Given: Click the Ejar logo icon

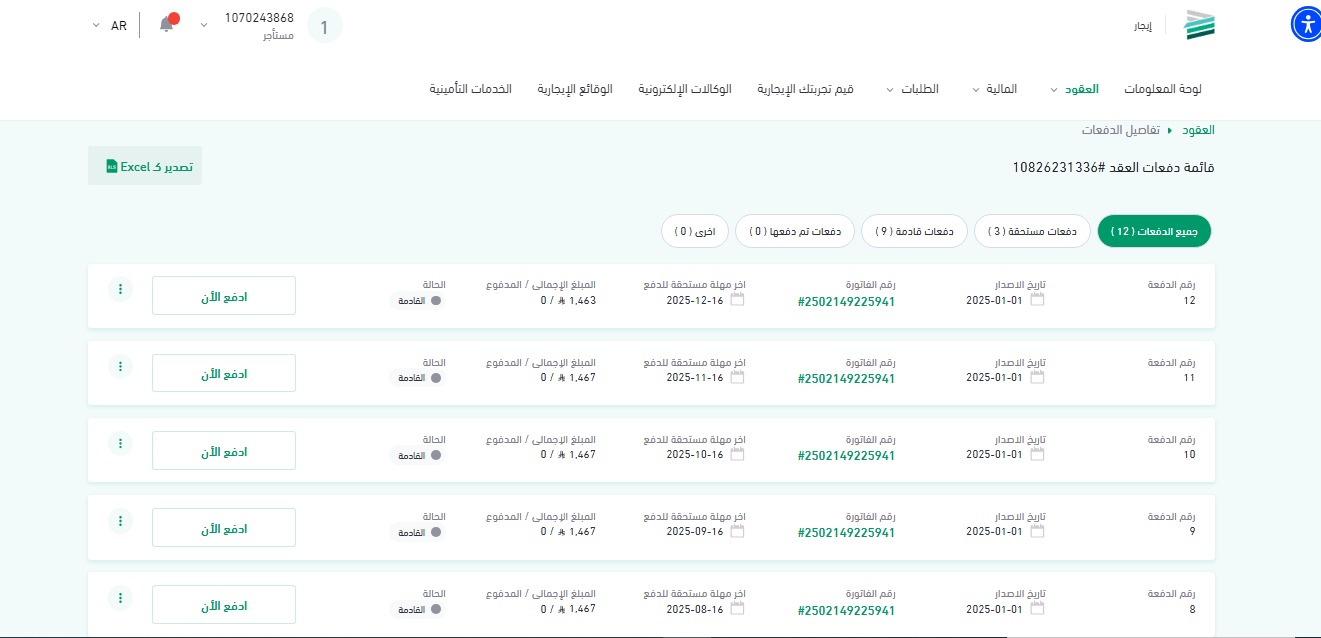Looking at the screenshot, I should [x=1199, y=26].
